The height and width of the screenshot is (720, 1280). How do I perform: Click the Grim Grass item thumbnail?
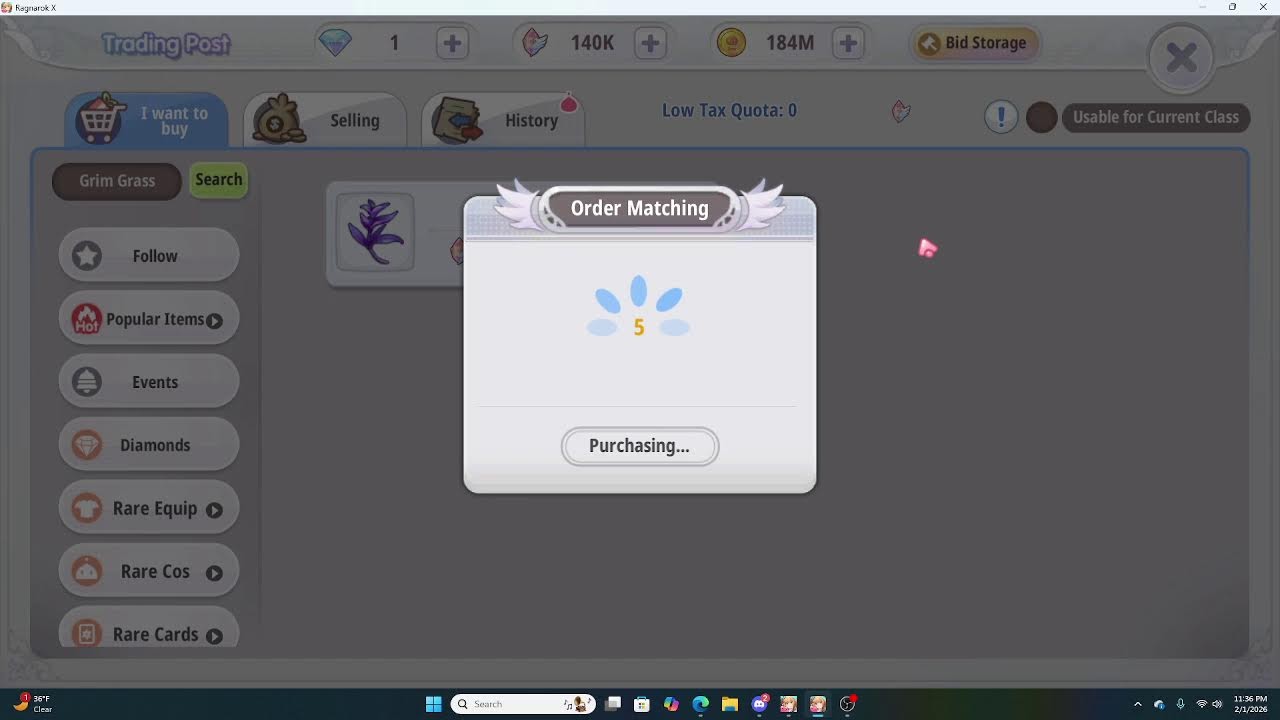pos(375,232)
